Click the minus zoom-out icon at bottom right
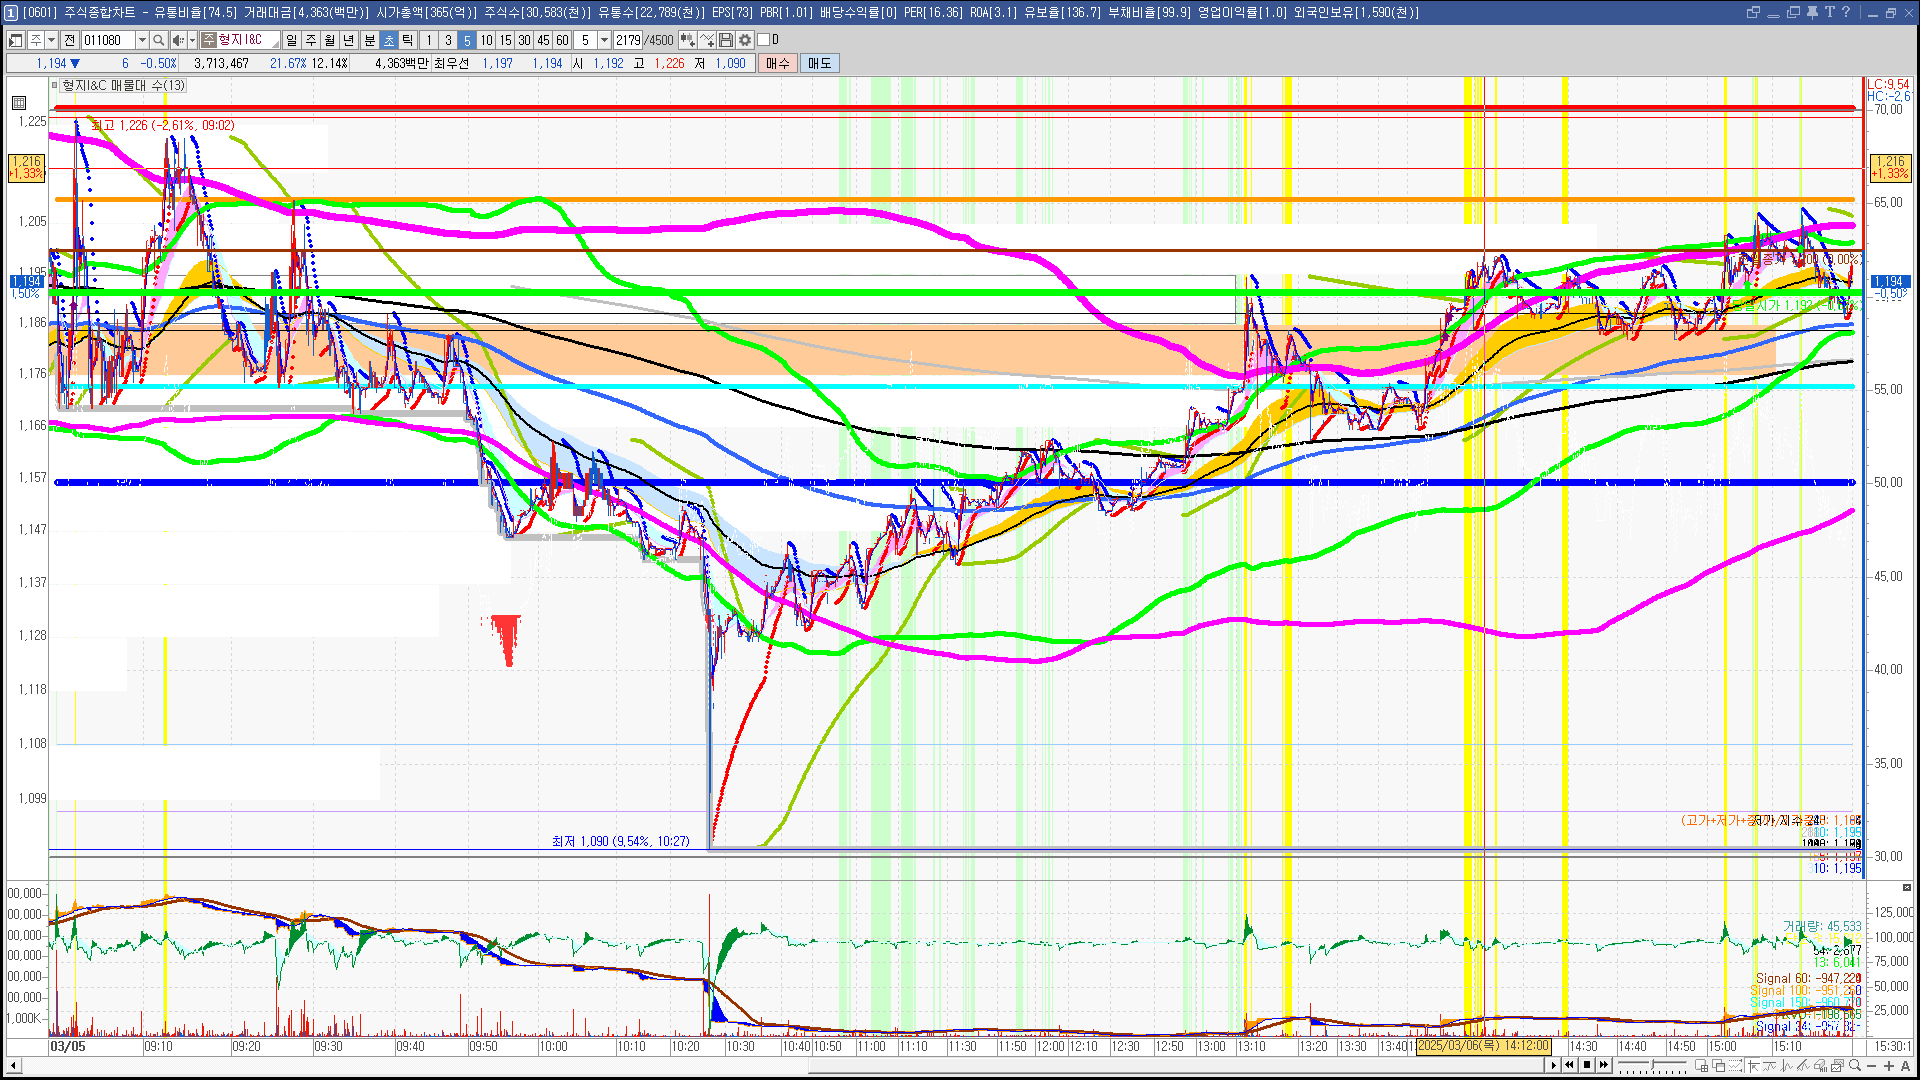 (1872, 1065)
